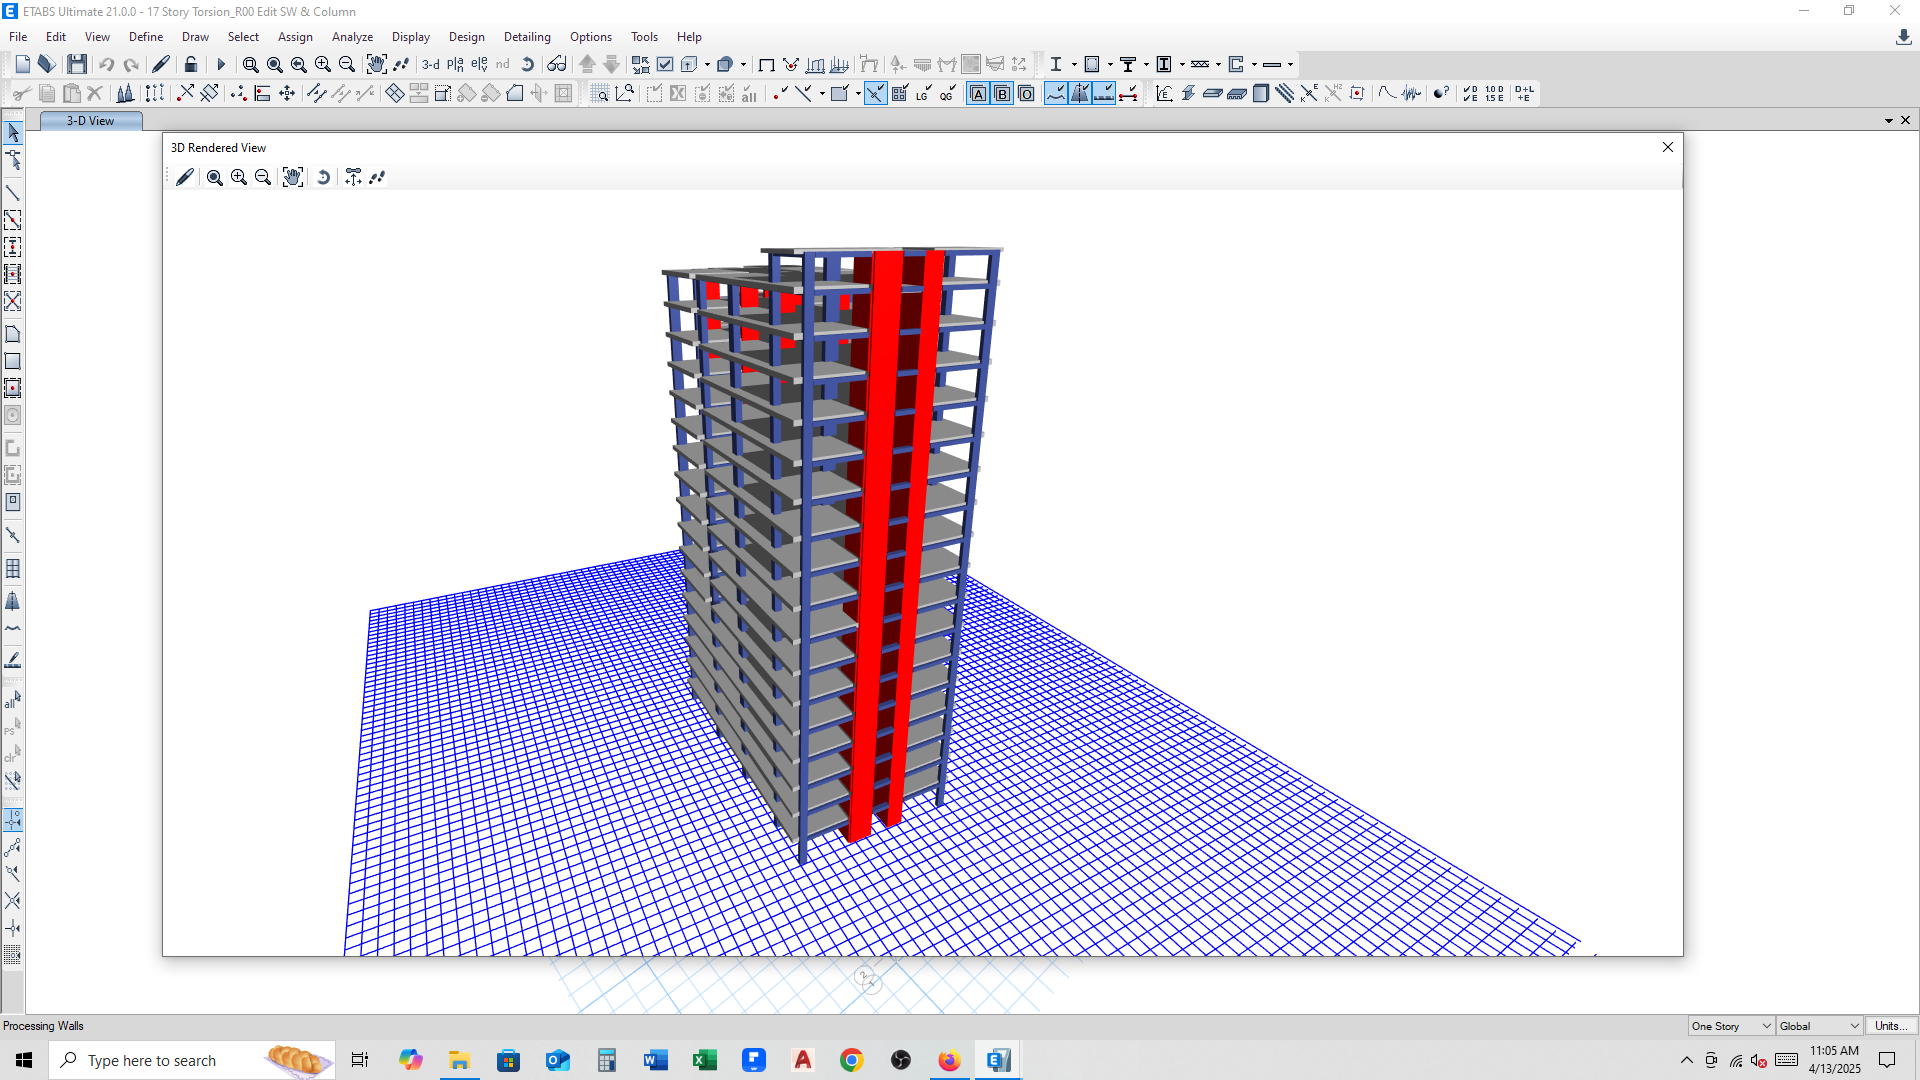Close the 3D Rendered View window
The height and width of the screenshot is (1080, 1920).
pyautogui.click(x=1667, y=147)
